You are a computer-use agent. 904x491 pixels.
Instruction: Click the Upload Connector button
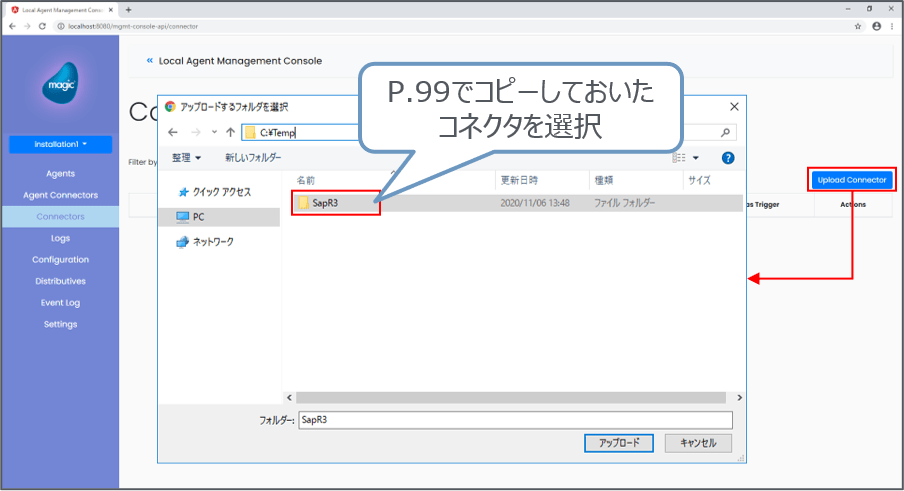pyautogui.click(x=851, y=180)
